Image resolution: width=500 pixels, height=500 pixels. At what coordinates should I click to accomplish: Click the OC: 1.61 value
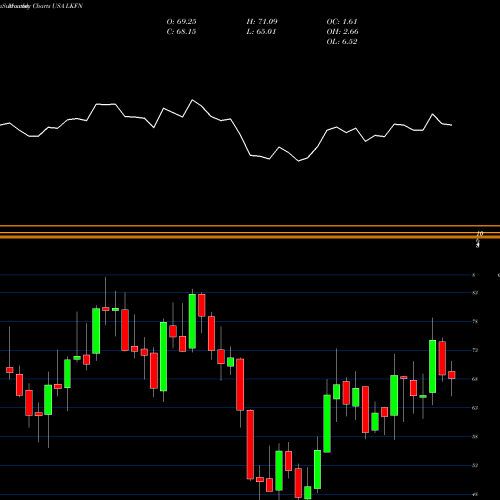(342, 22)
